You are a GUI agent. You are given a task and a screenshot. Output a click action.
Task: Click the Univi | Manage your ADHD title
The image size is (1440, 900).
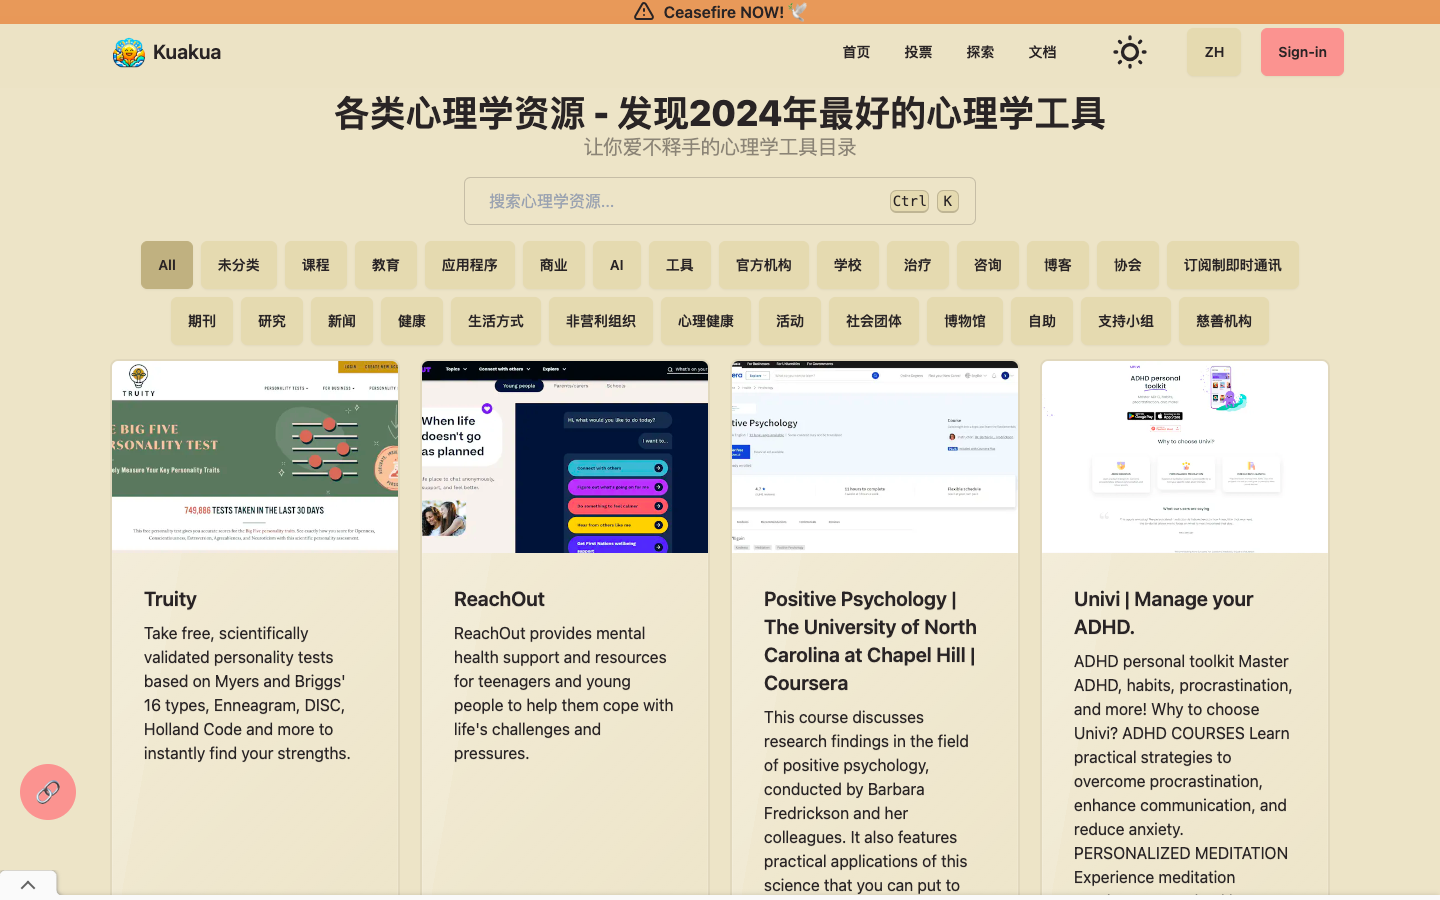coord(1163,613)
